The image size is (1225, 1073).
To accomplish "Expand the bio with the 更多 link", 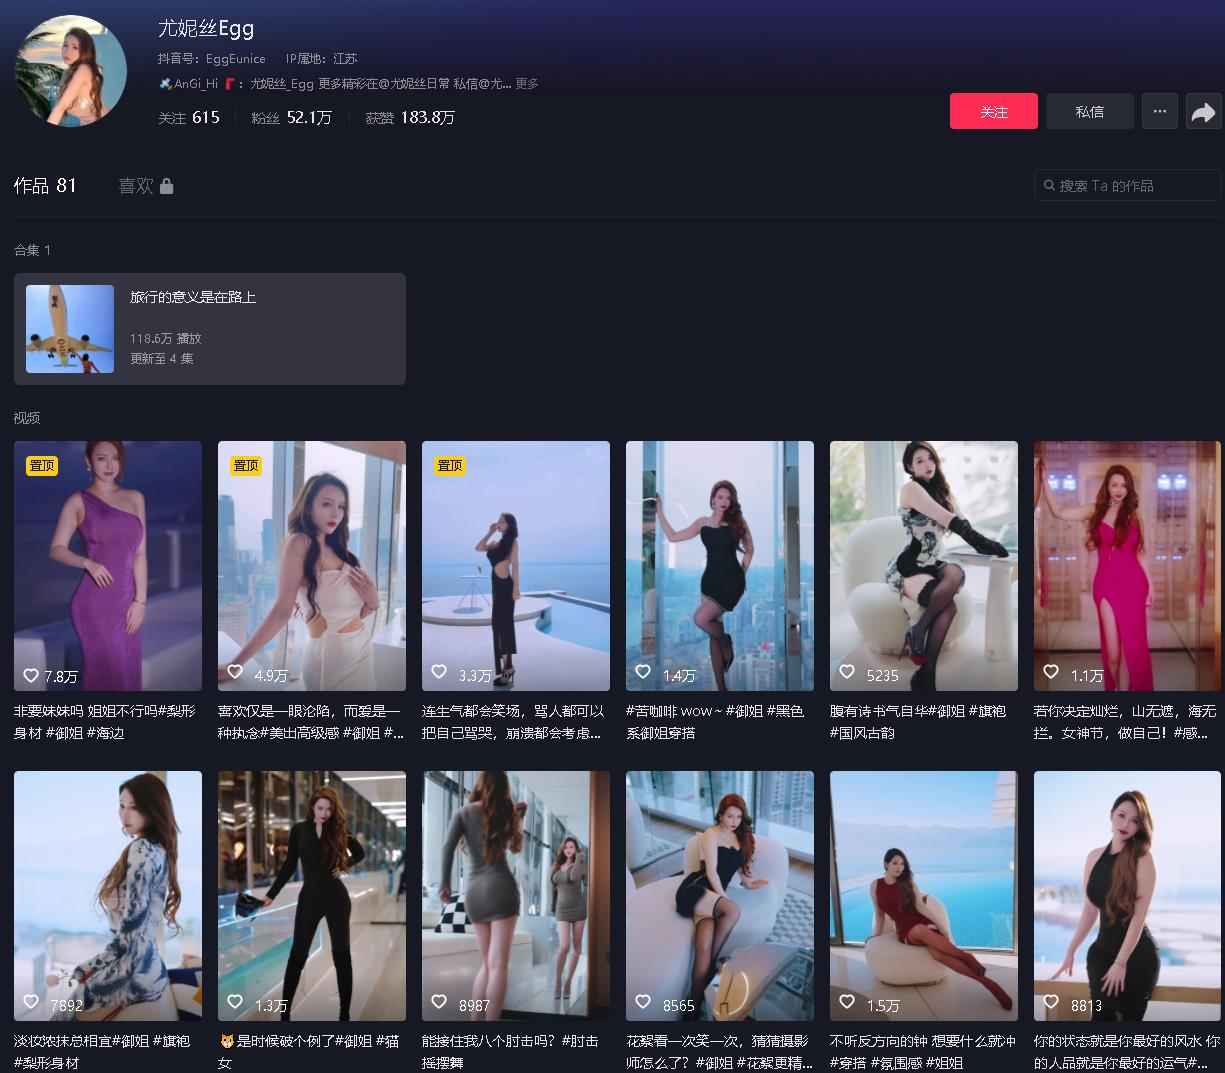I will (527, 84).
